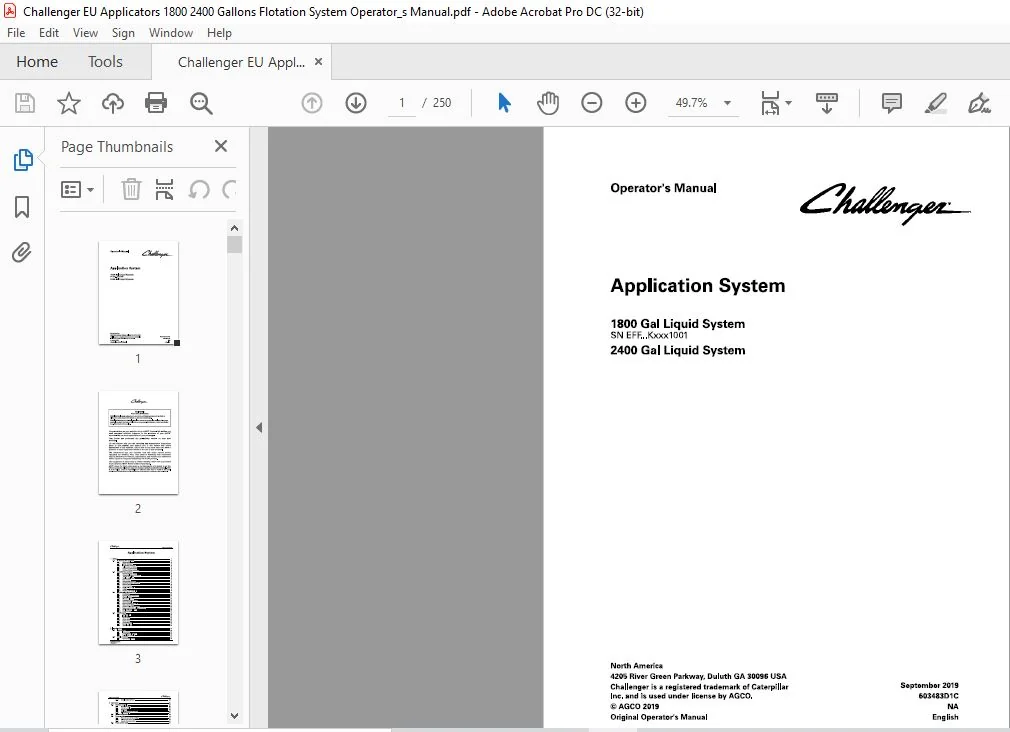Click the SN EFF...Kxxx1001 text
This screenshot has height=732, width=1010.
(x=649, y=335)
